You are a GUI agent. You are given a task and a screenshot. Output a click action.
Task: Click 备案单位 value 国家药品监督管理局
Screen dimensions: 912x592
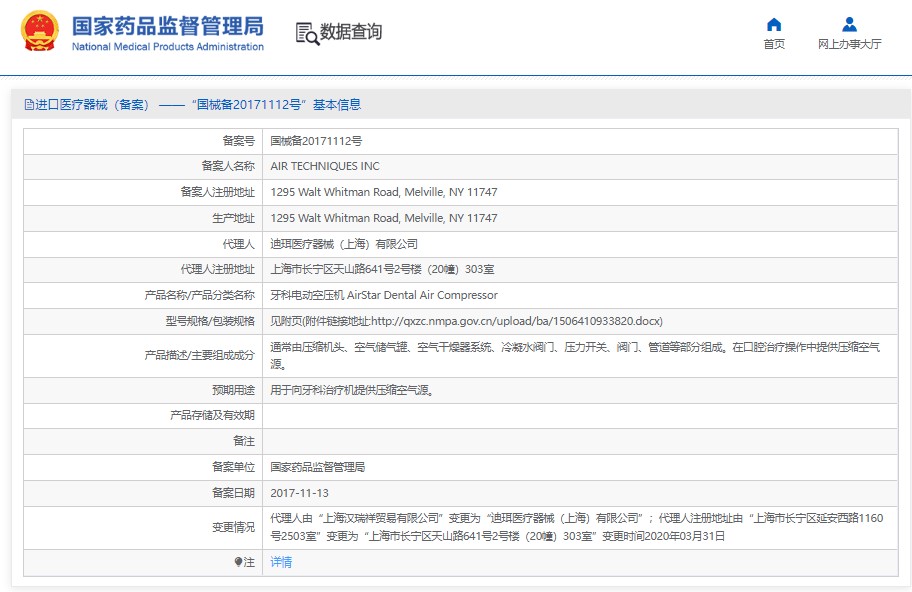pyautogui.click(x=318, y=467)
